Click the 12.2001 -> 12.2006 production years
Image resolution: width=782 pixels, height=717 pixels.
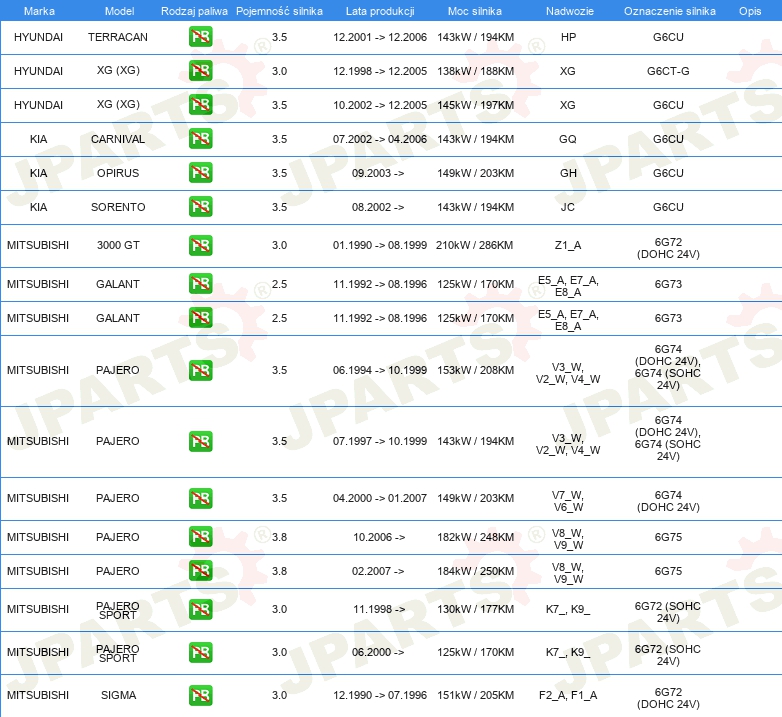click(x=380, y=37)
